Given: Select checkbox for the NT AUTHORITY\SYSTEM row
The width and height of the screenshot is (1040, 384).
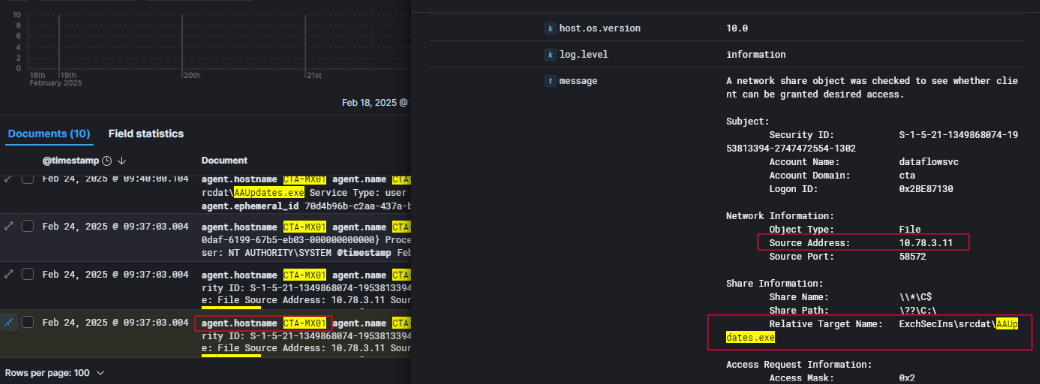Looking at the screenshot, I should [x=28, y=226].
